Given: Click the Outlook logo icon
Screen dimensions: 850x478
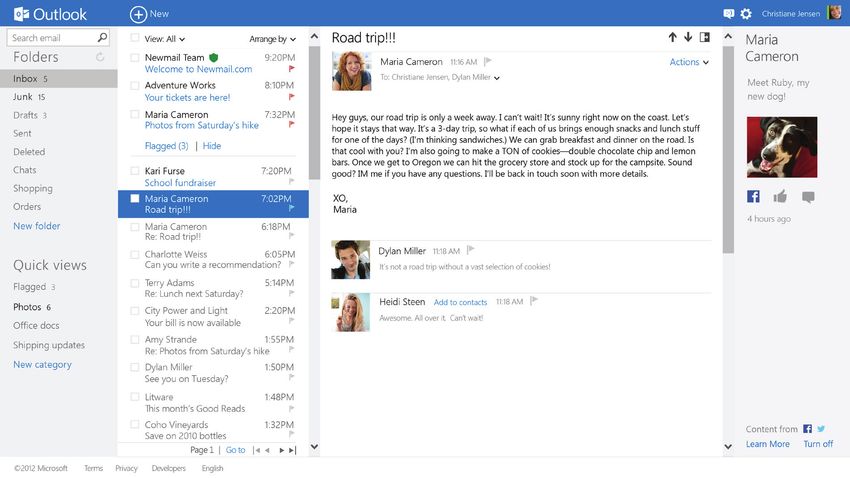Looking at the screenshot, I should tap(21, 14).
